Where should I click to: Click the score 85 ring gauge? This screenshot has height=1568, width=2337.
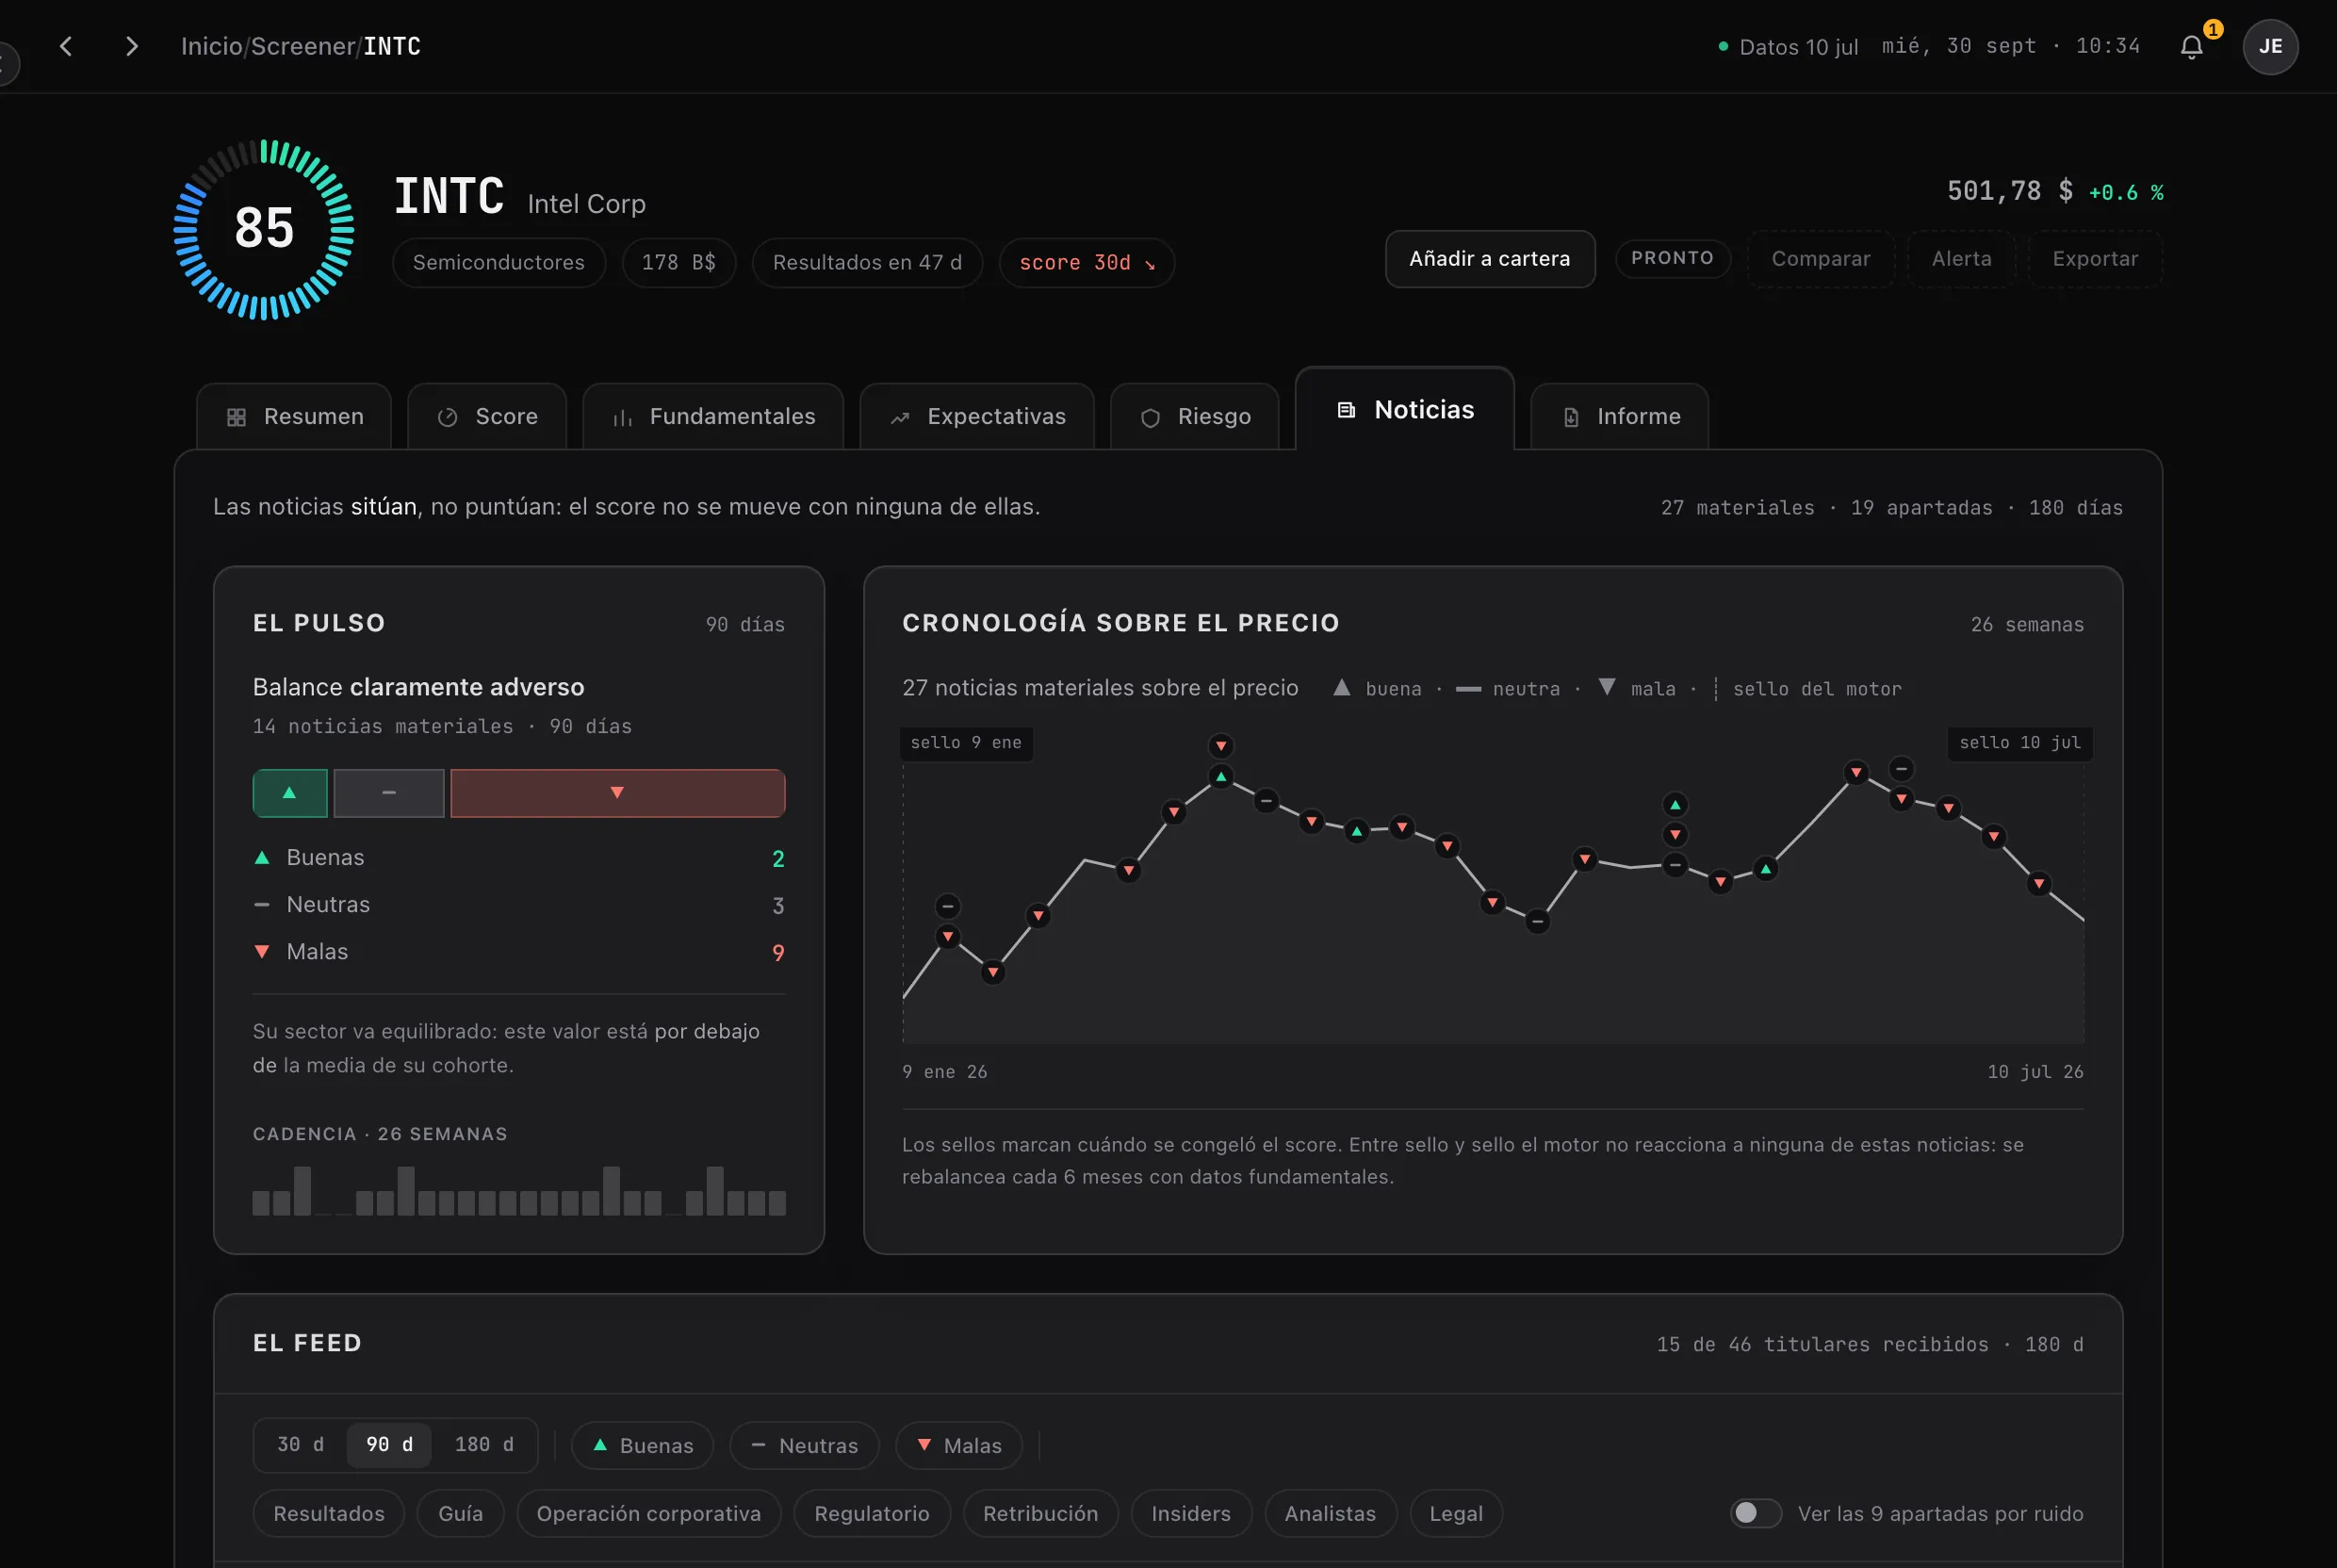[x=264, y=229]
